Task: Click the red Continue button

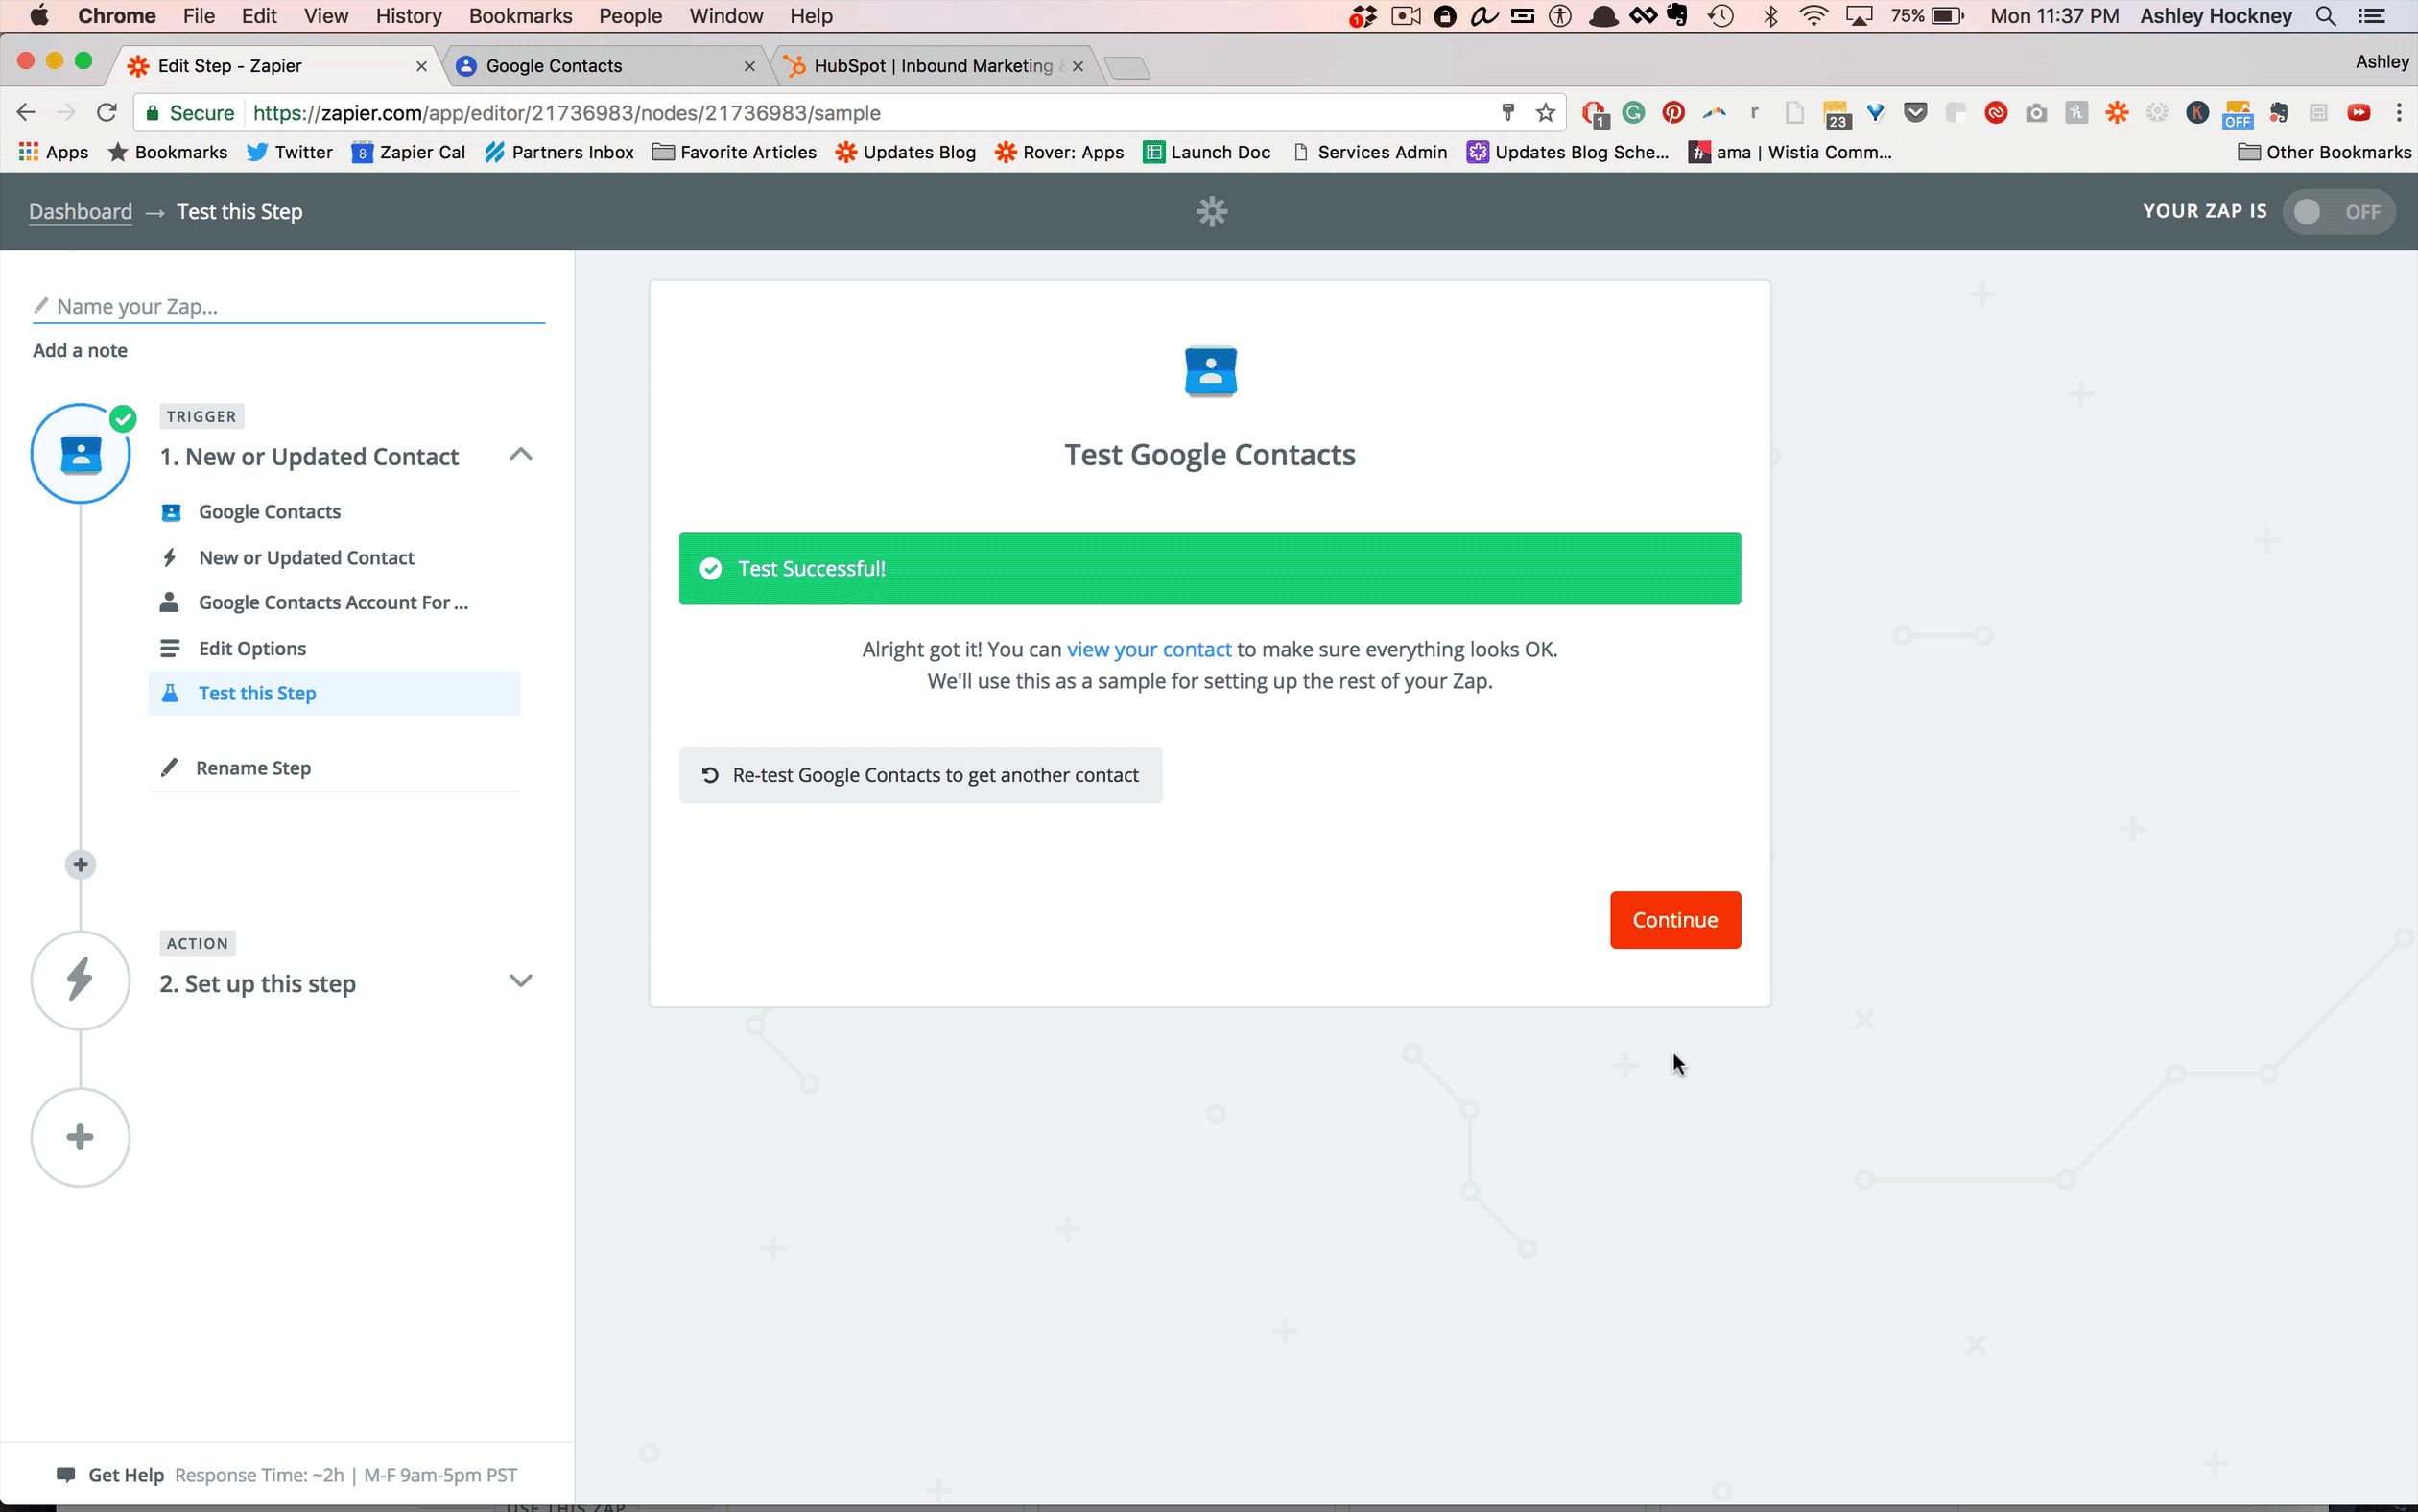Action: click(x=1674, y=920)
